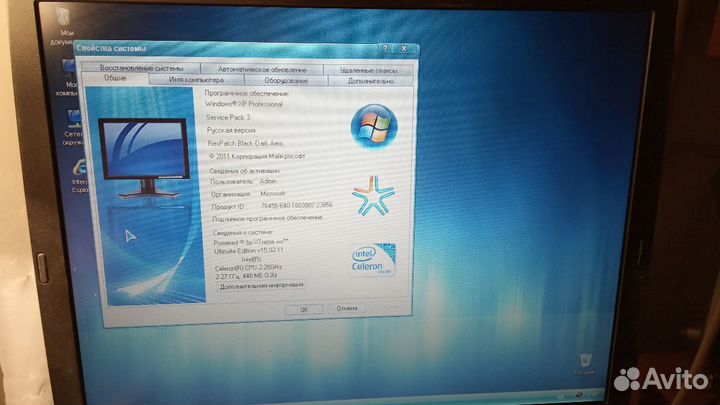Open the Дополнительно tab
The height and width of the screenshot is (405, 720).
371,81
